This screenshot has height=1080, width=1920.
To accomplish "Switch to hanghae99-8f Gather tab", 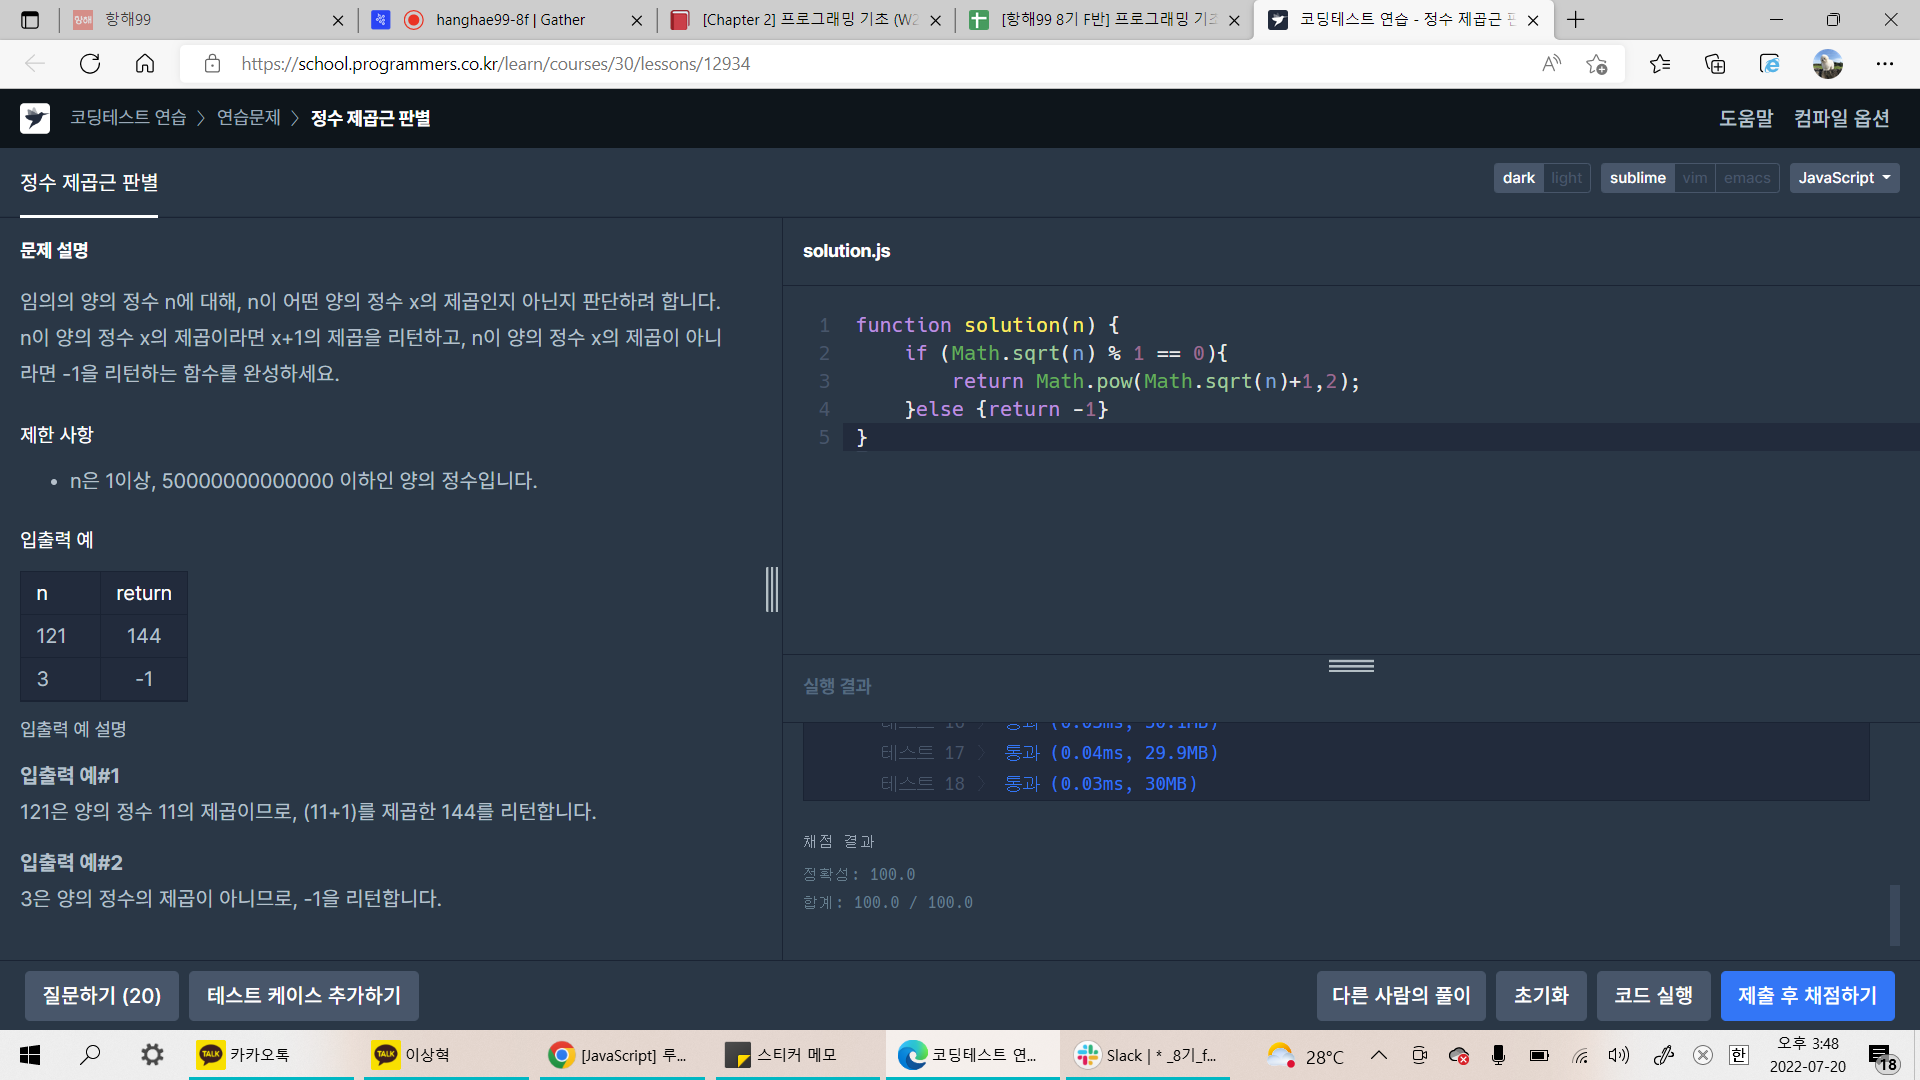I will point(510,20).
